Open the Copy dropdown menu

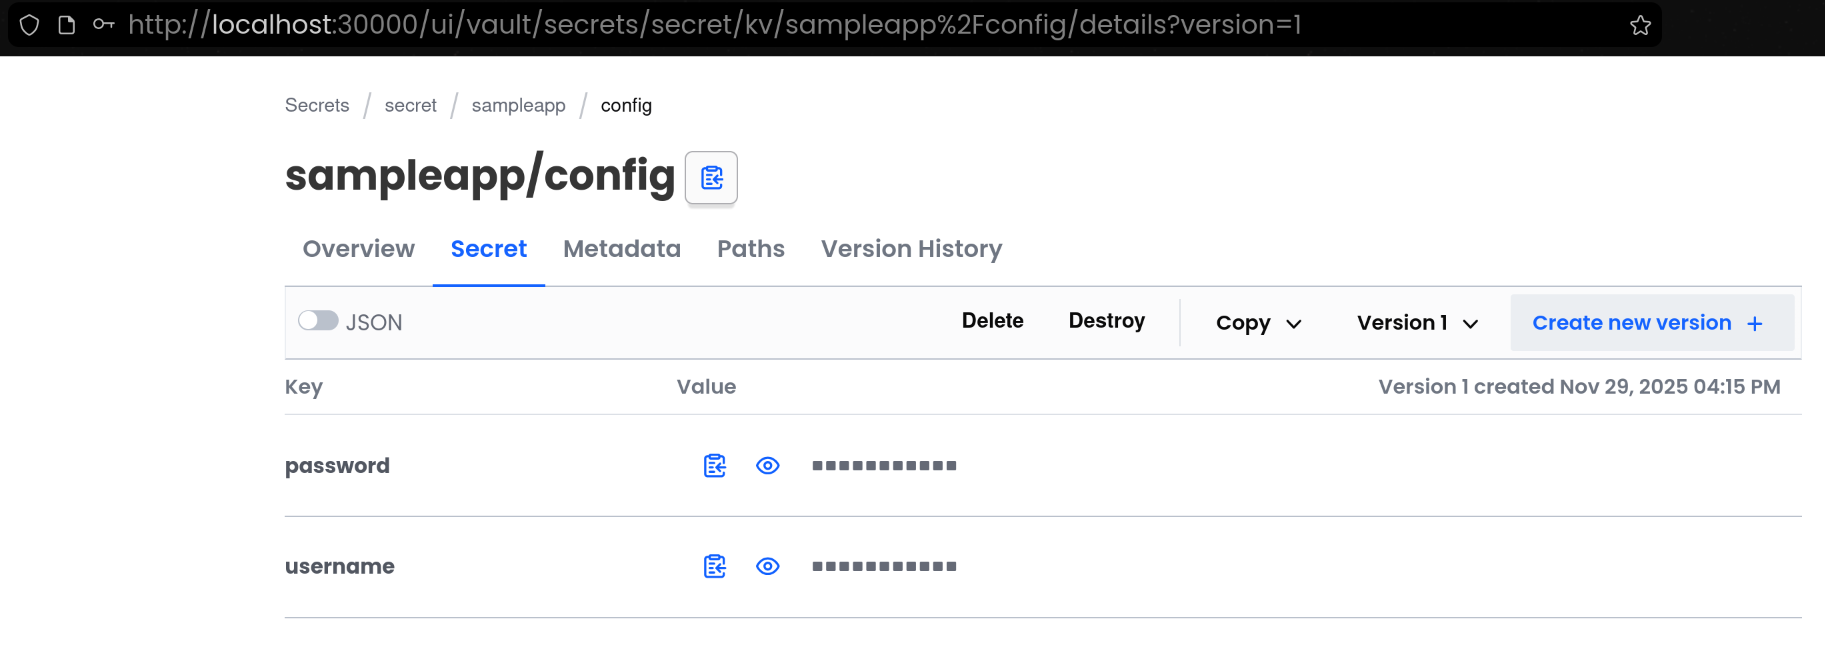[1258, 323]
